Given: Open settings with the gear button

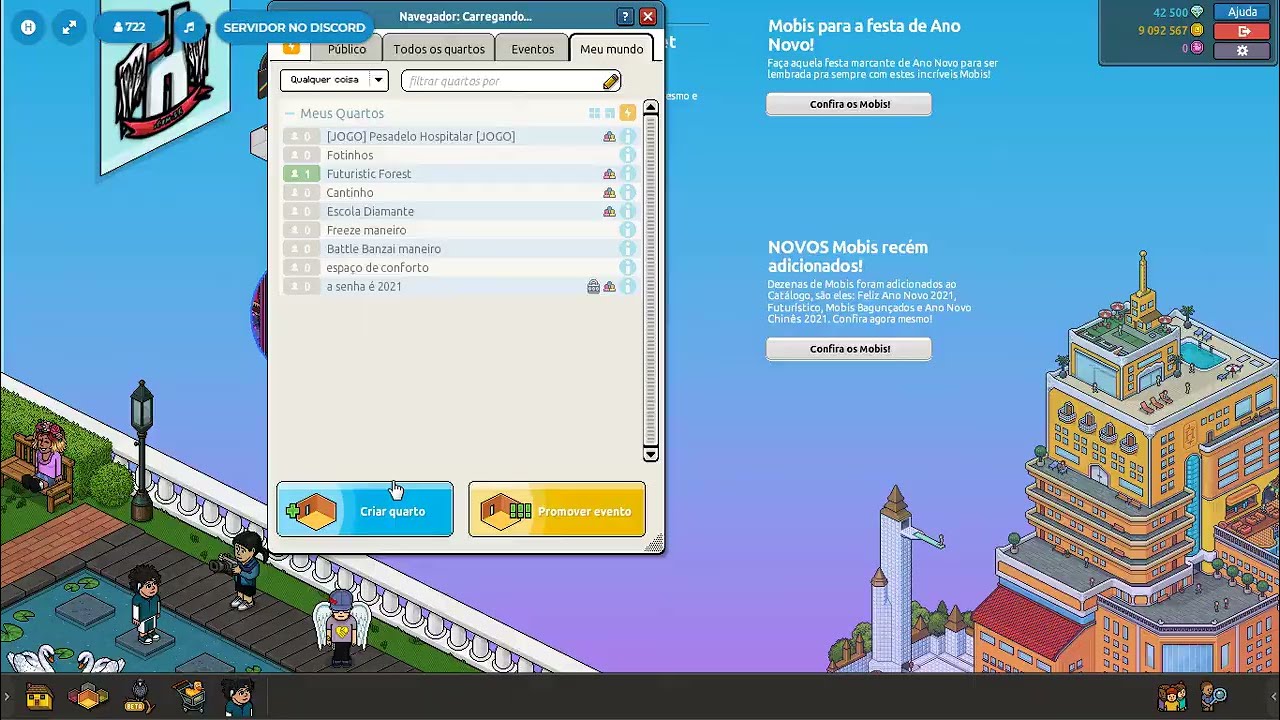Looking at the screenshot, I should click(x=1242, y=50).
